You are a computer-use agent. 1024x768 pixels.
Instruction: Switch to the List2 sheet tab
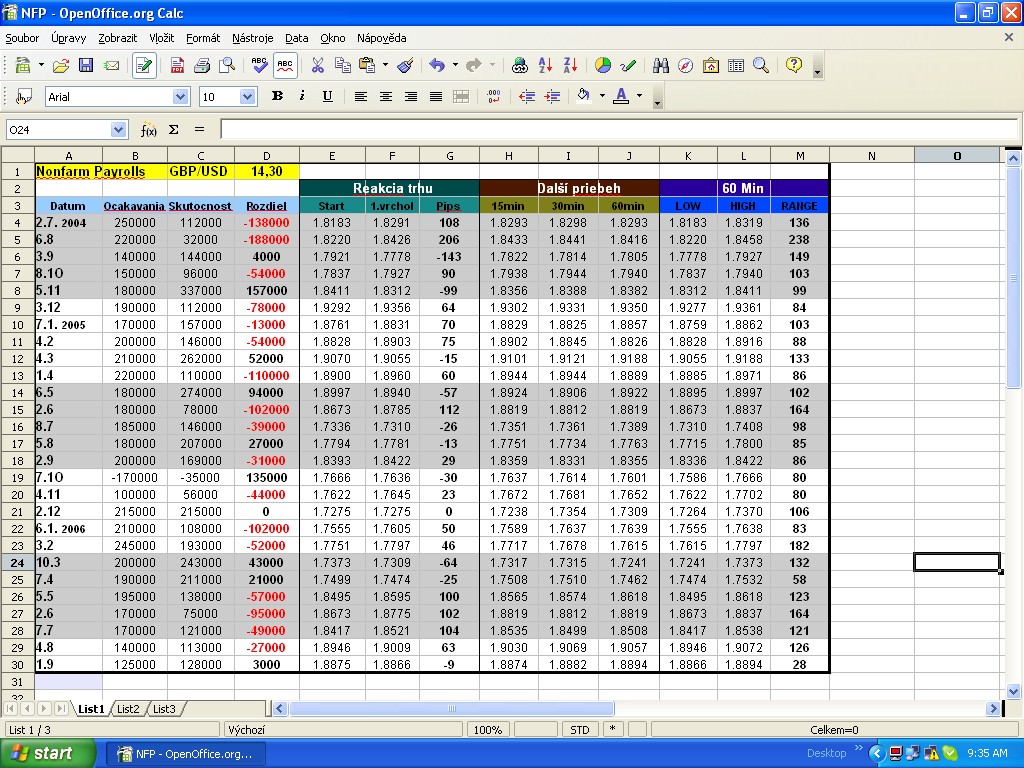[x=128, y=709]
